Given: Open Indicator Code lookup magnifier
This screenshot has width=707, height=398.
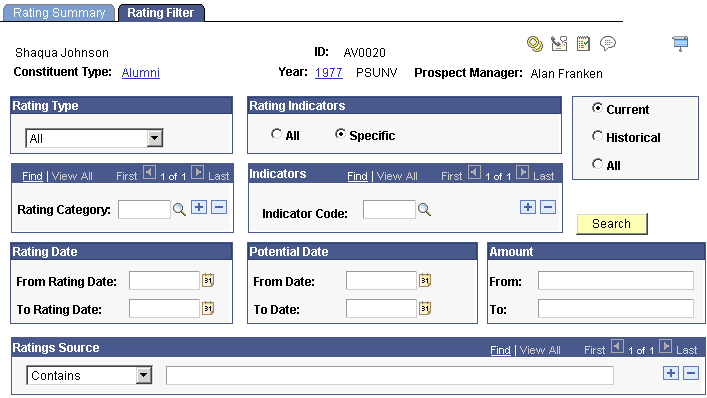Looking at the screenshot, I should click(x=424, y=209).
